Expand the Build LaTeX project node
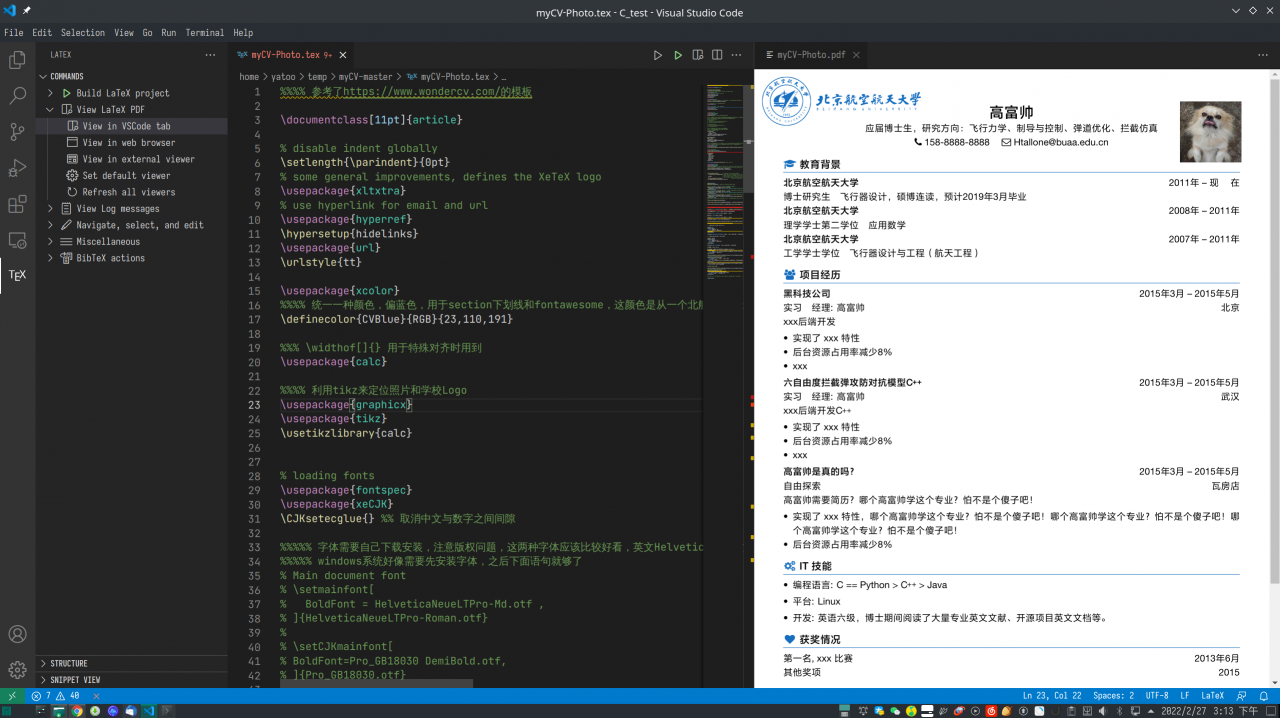 click(x=51, y=93)
